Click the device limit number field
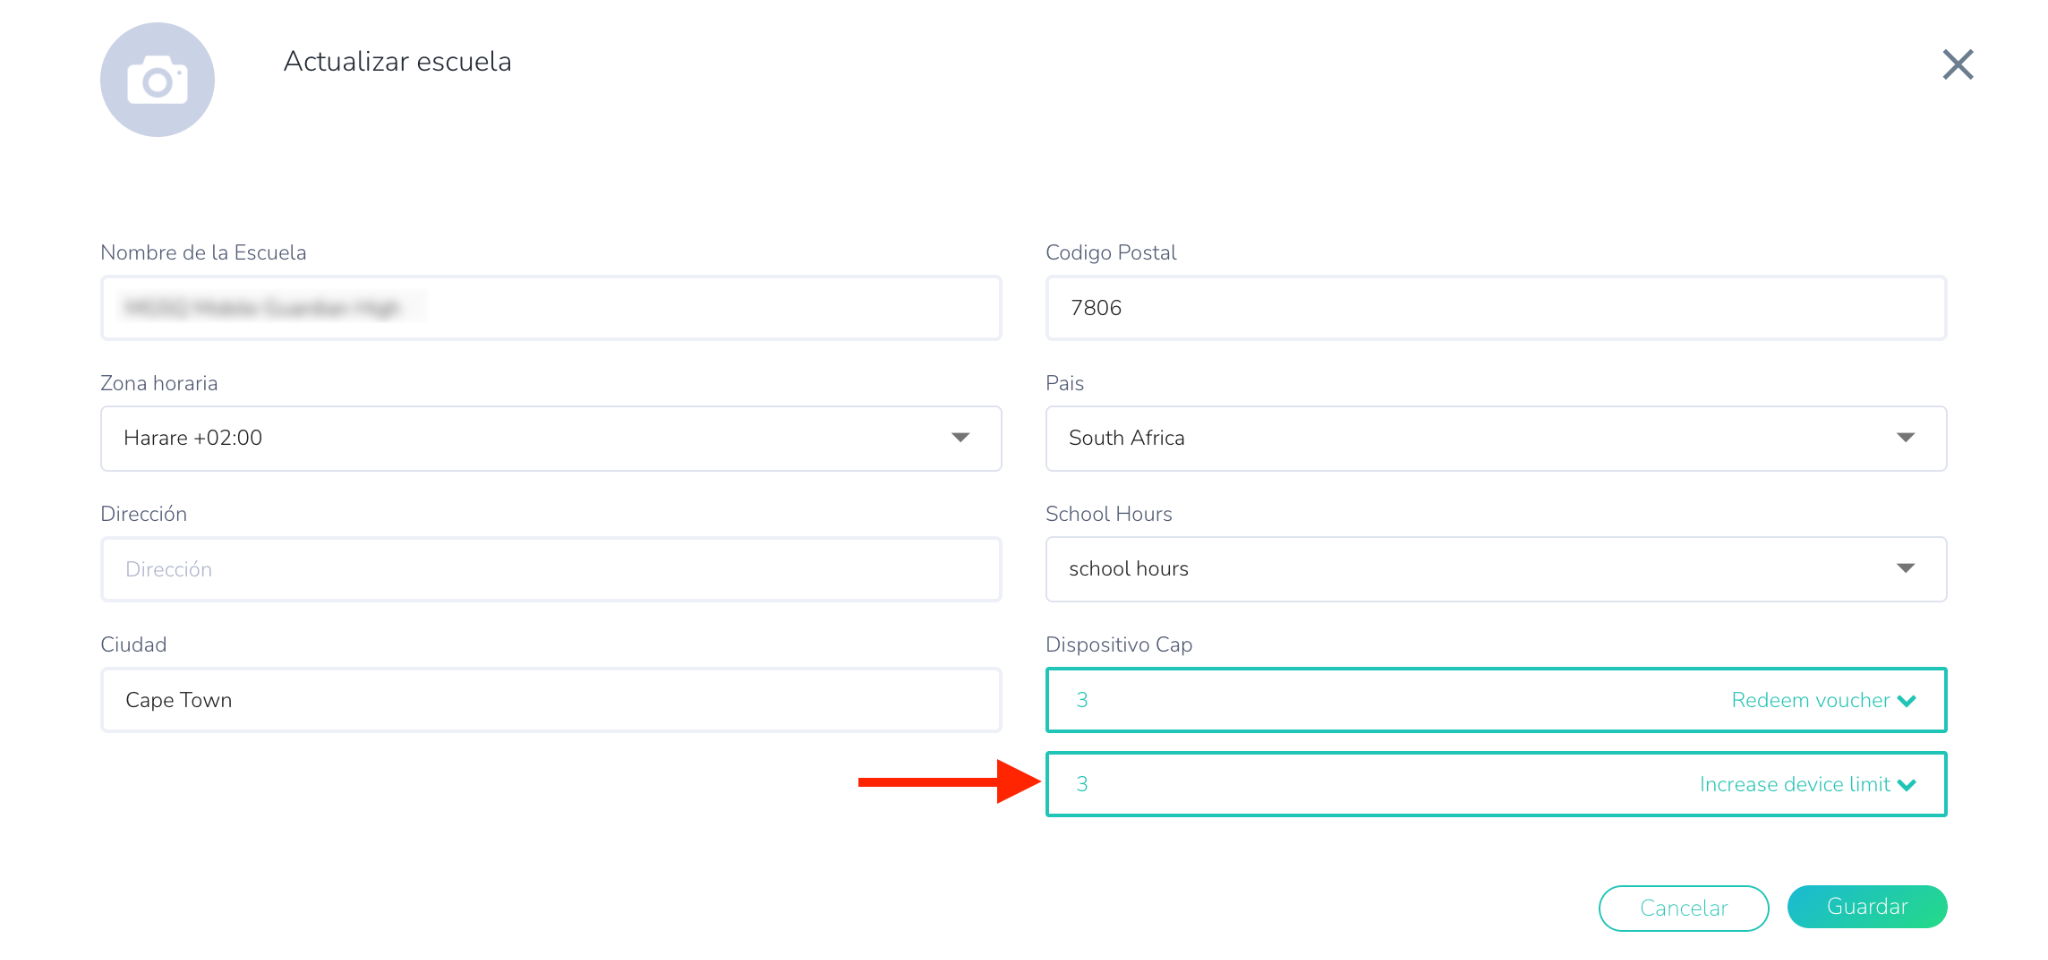 (1082, 784)
